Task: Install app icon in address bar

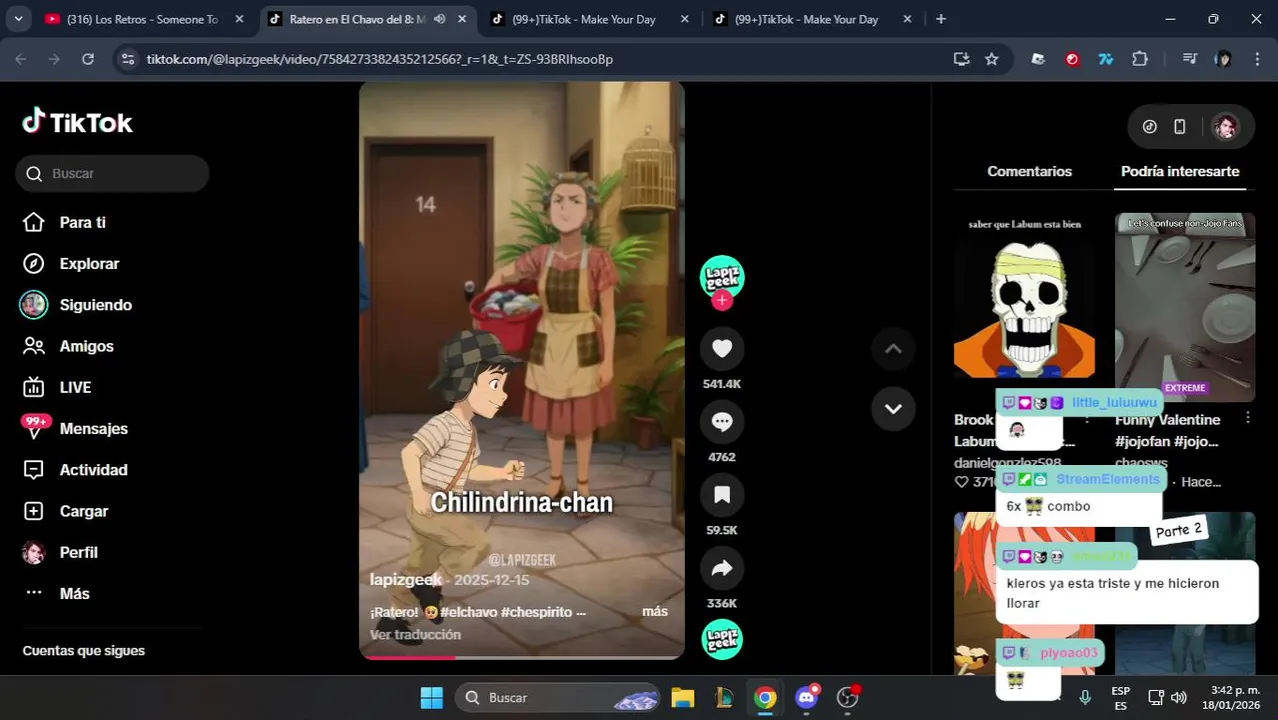Action: coord(961,59)
